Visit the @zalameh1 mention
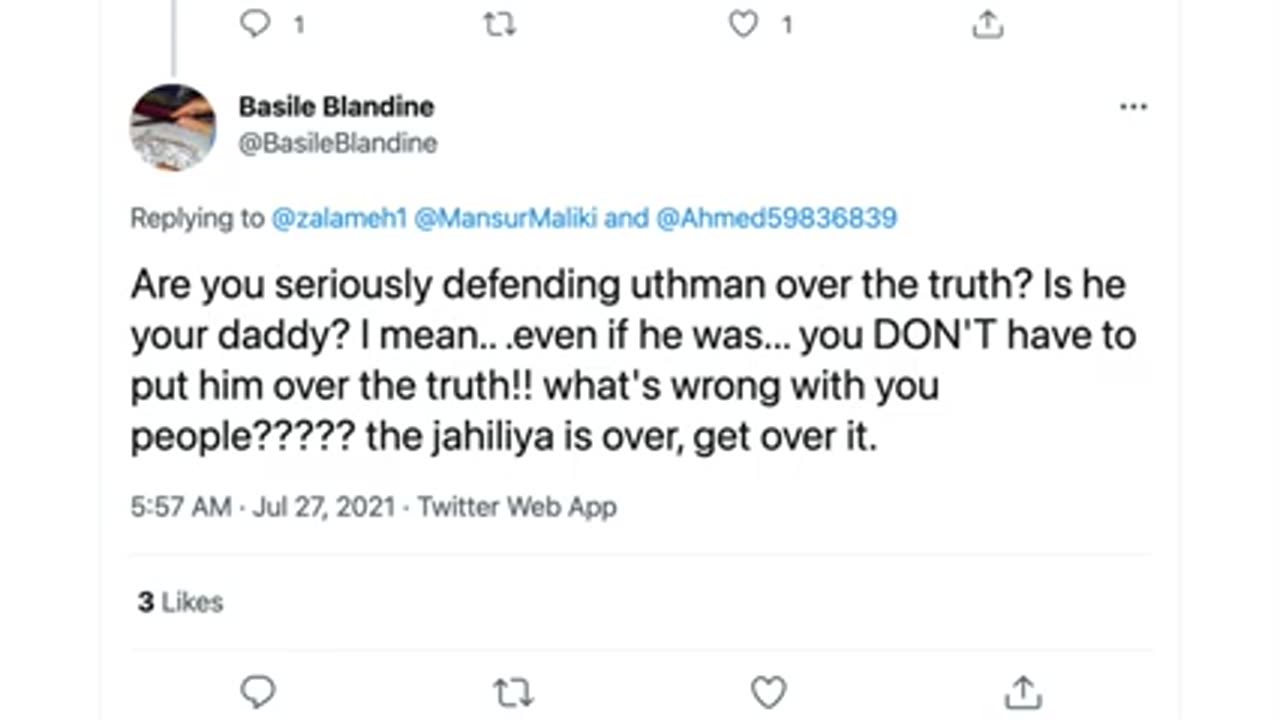1280x720 pixels. point(339,218)
